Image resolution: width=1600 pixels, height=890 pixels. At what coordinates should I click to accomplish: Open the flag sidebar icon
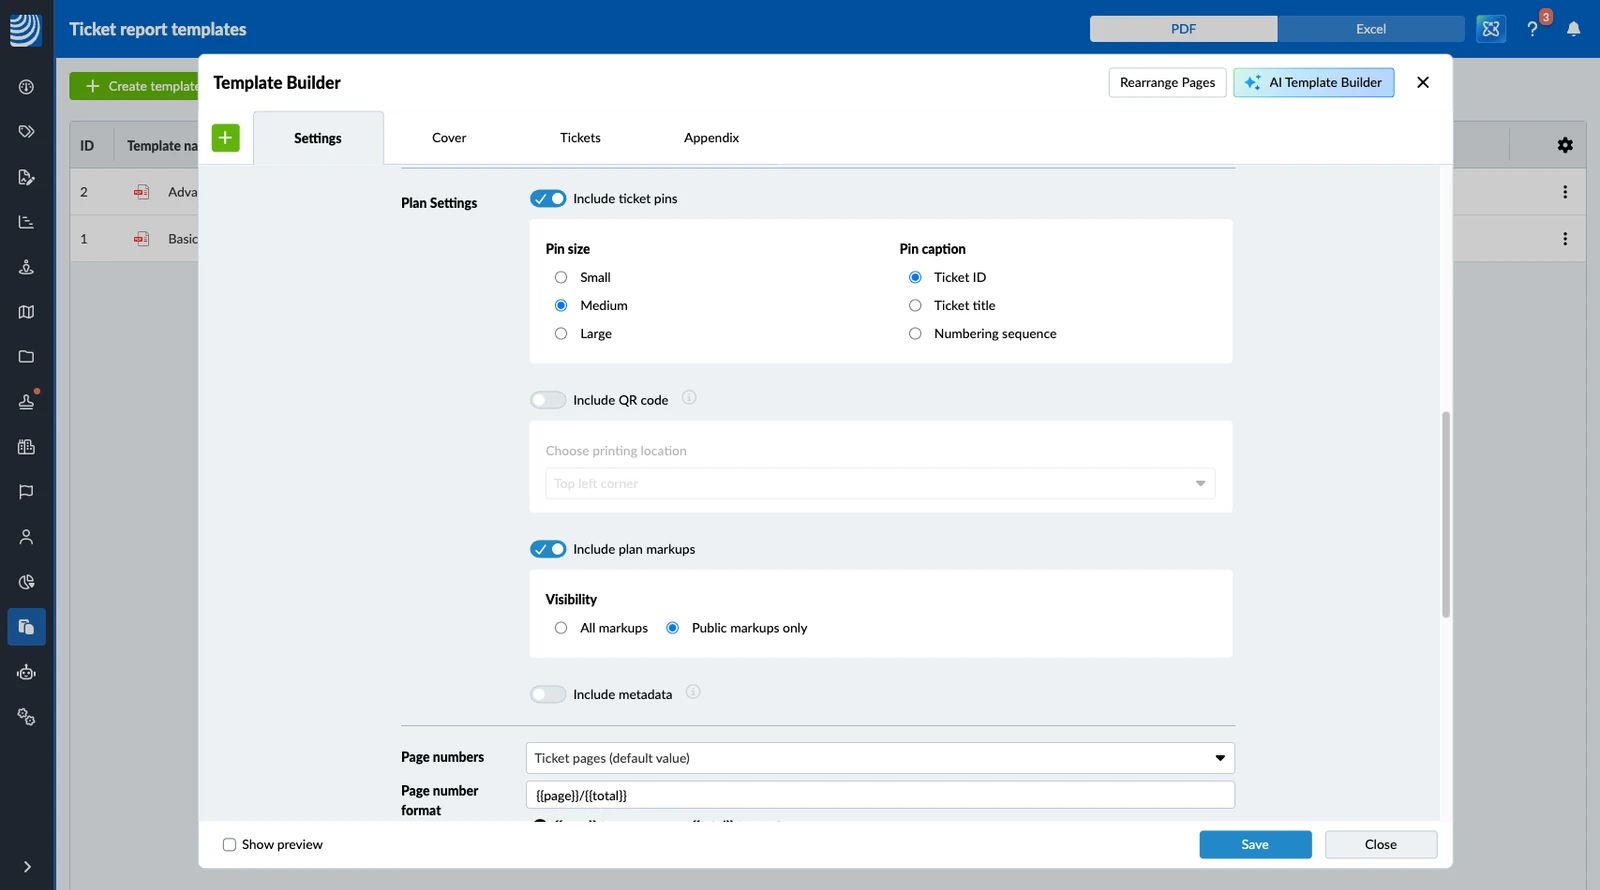tap(26, 492)
